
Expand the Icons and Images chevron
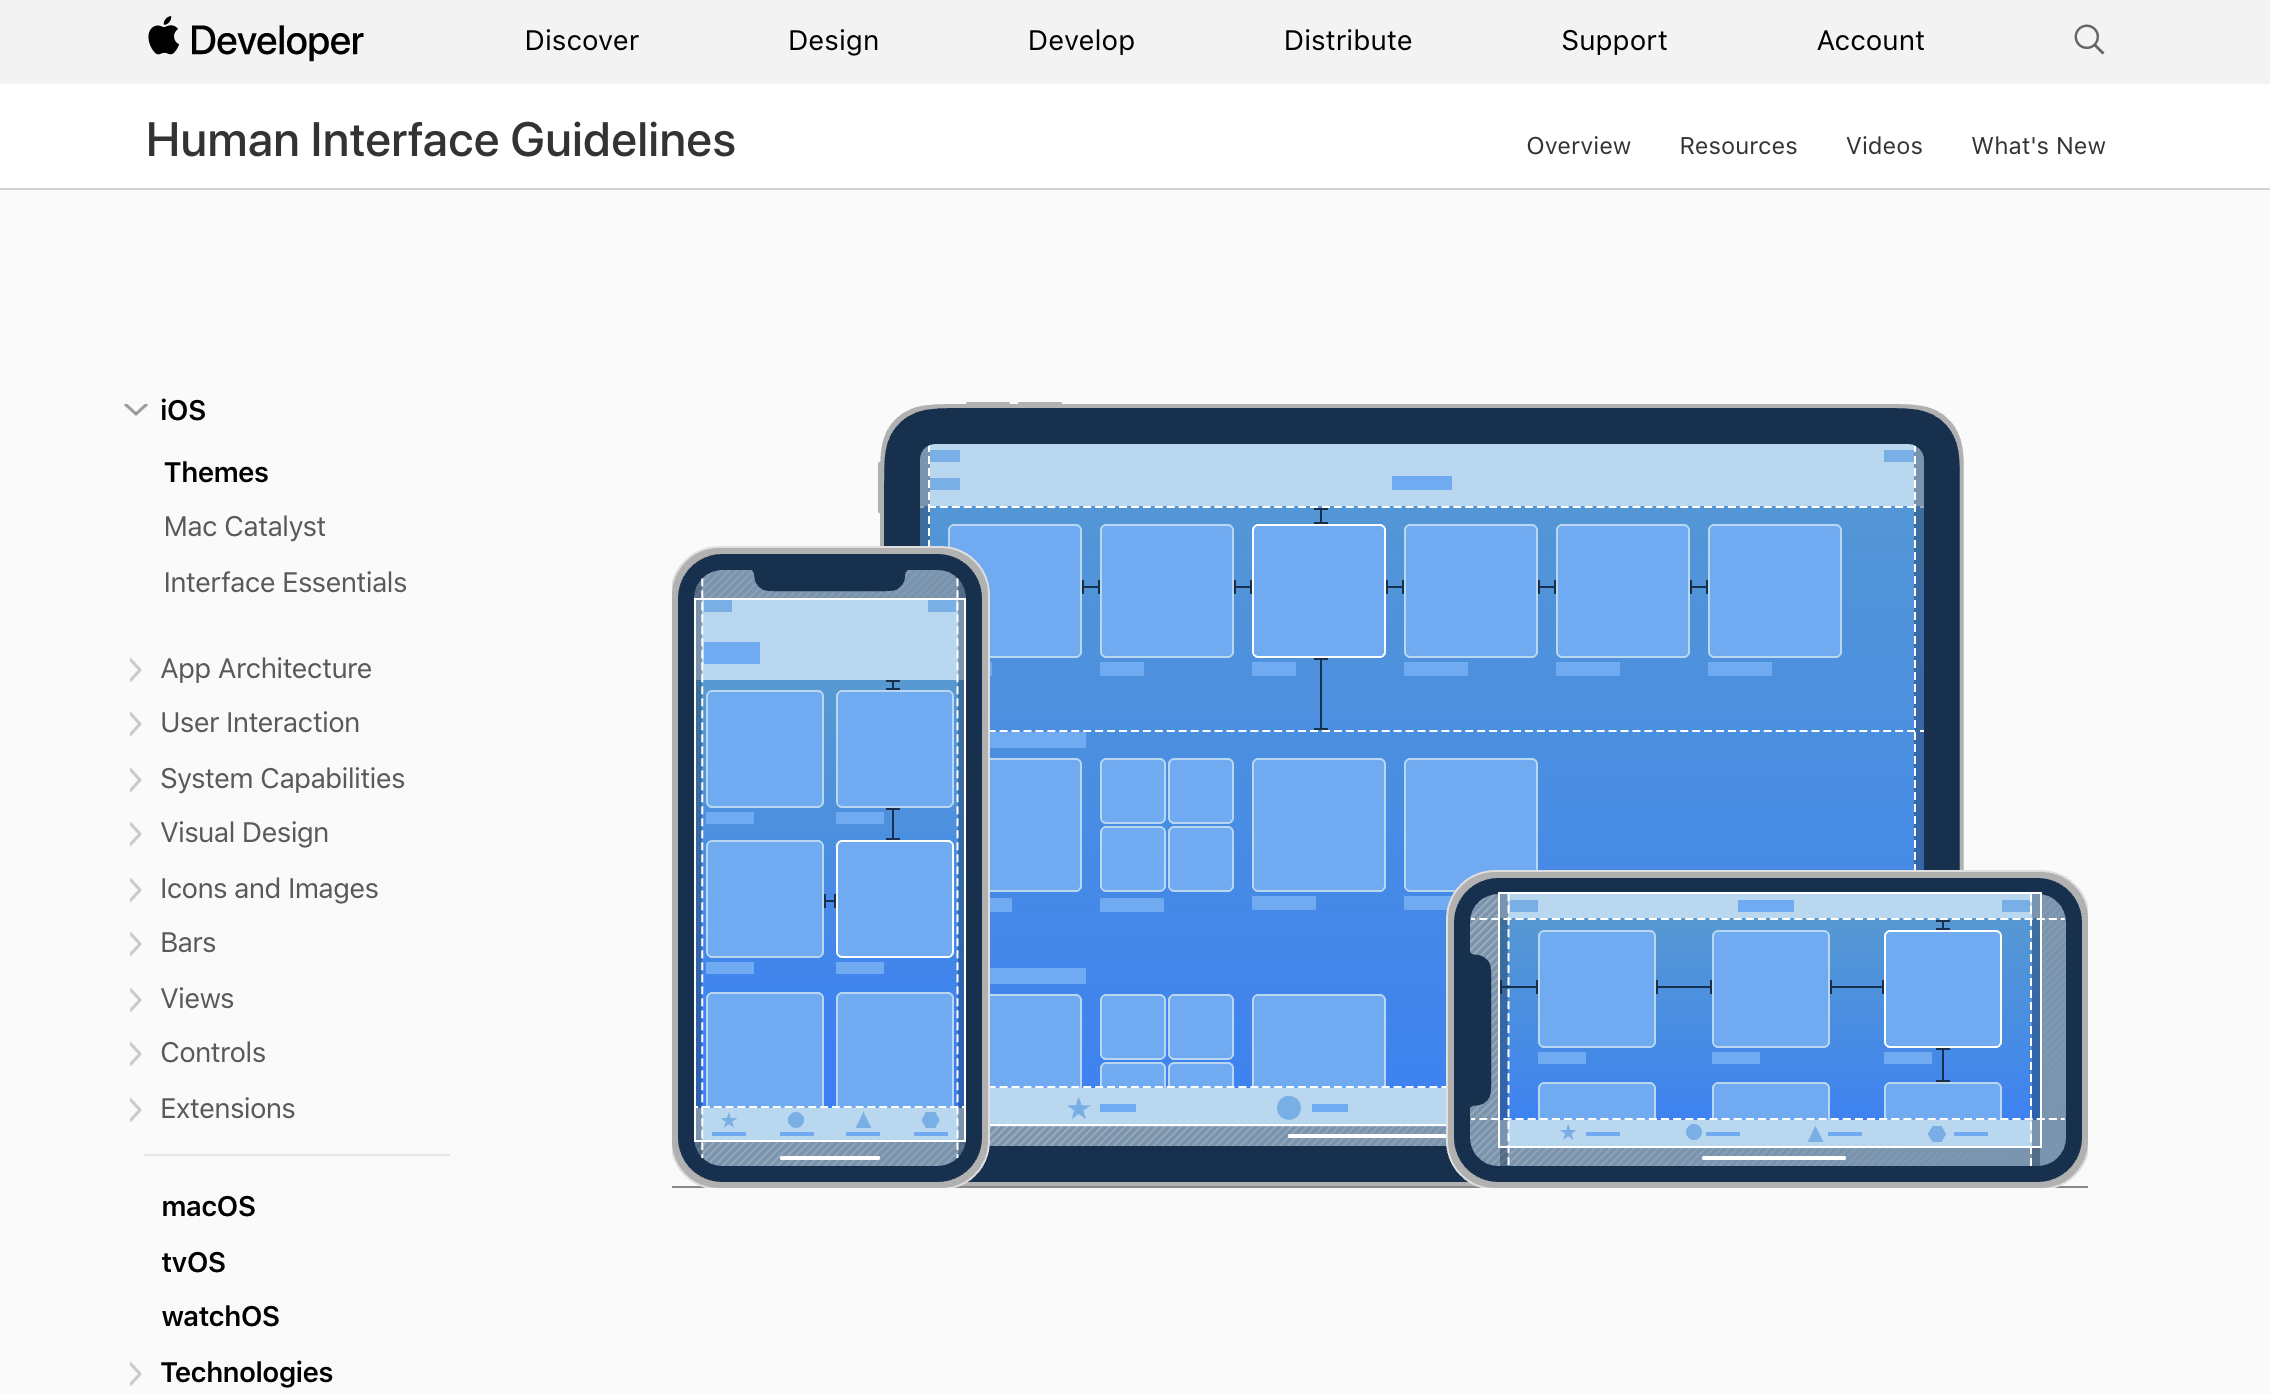[x=135, y=889]
